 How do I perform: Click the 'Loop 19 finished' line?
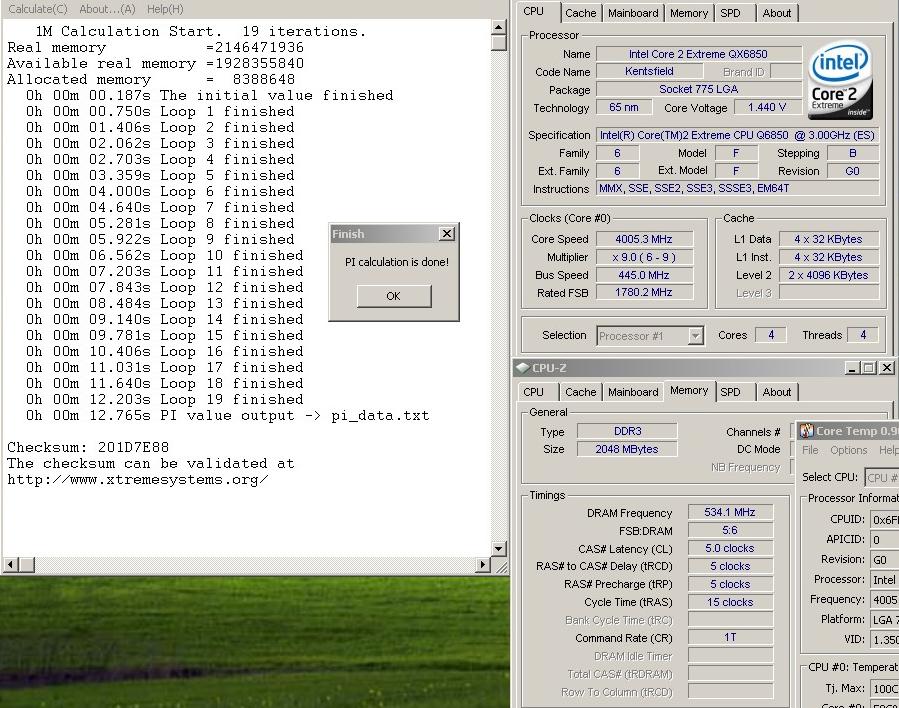165,399
